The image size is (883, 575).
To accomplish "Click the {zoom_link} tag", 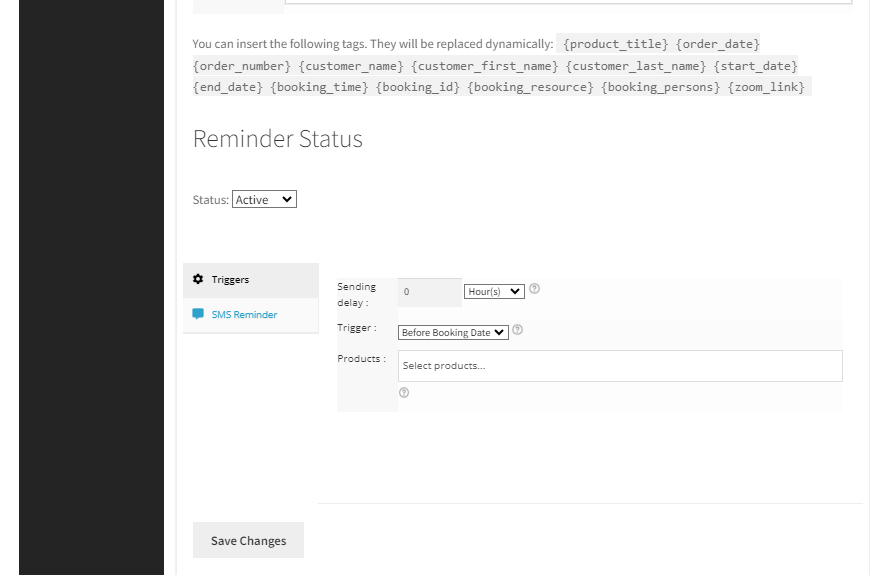I will coord(766,87).
